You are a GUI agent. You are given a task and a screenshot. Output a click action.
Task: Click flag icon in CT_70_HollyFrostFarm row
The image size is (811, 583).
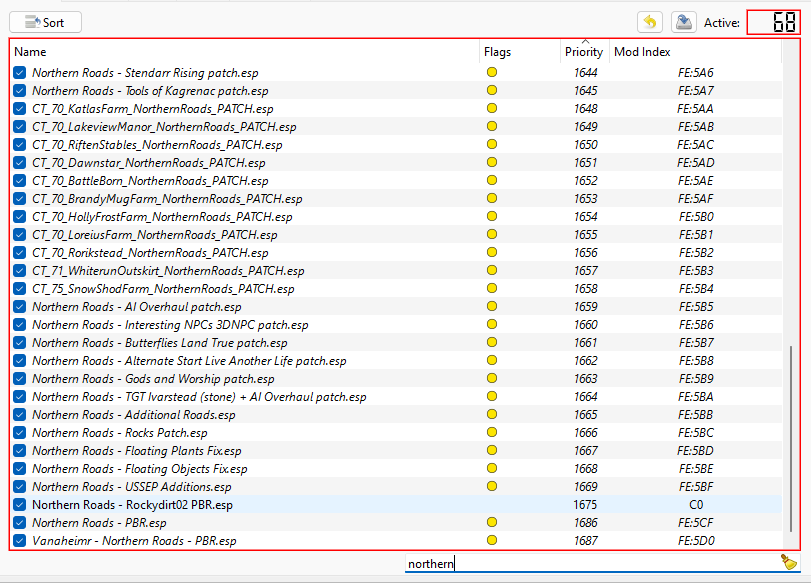[492, 216]
